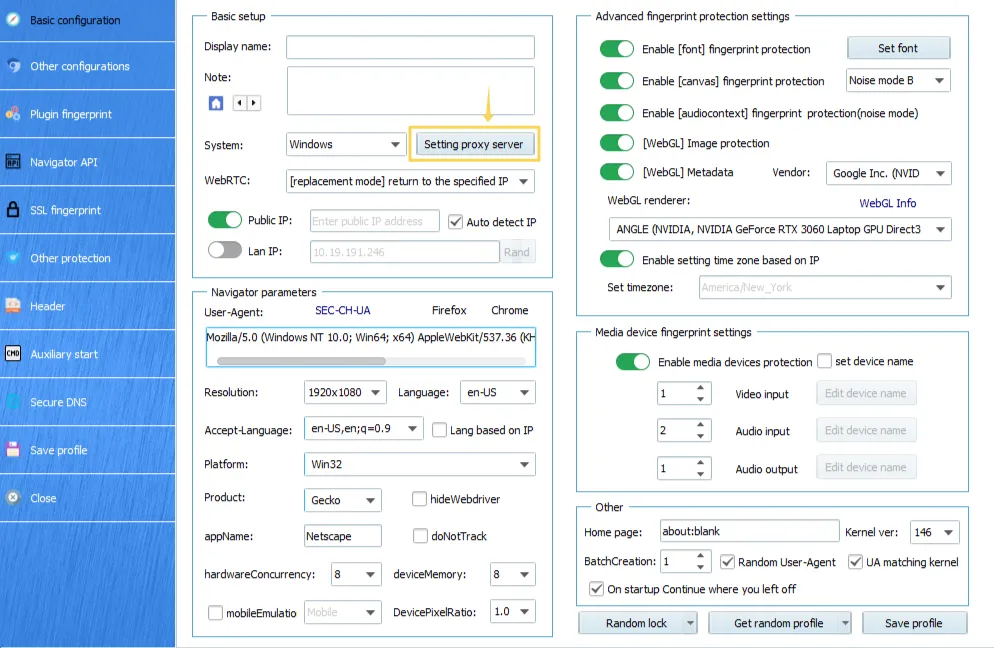Check Lang based on IP checkbox

[439, 430]
